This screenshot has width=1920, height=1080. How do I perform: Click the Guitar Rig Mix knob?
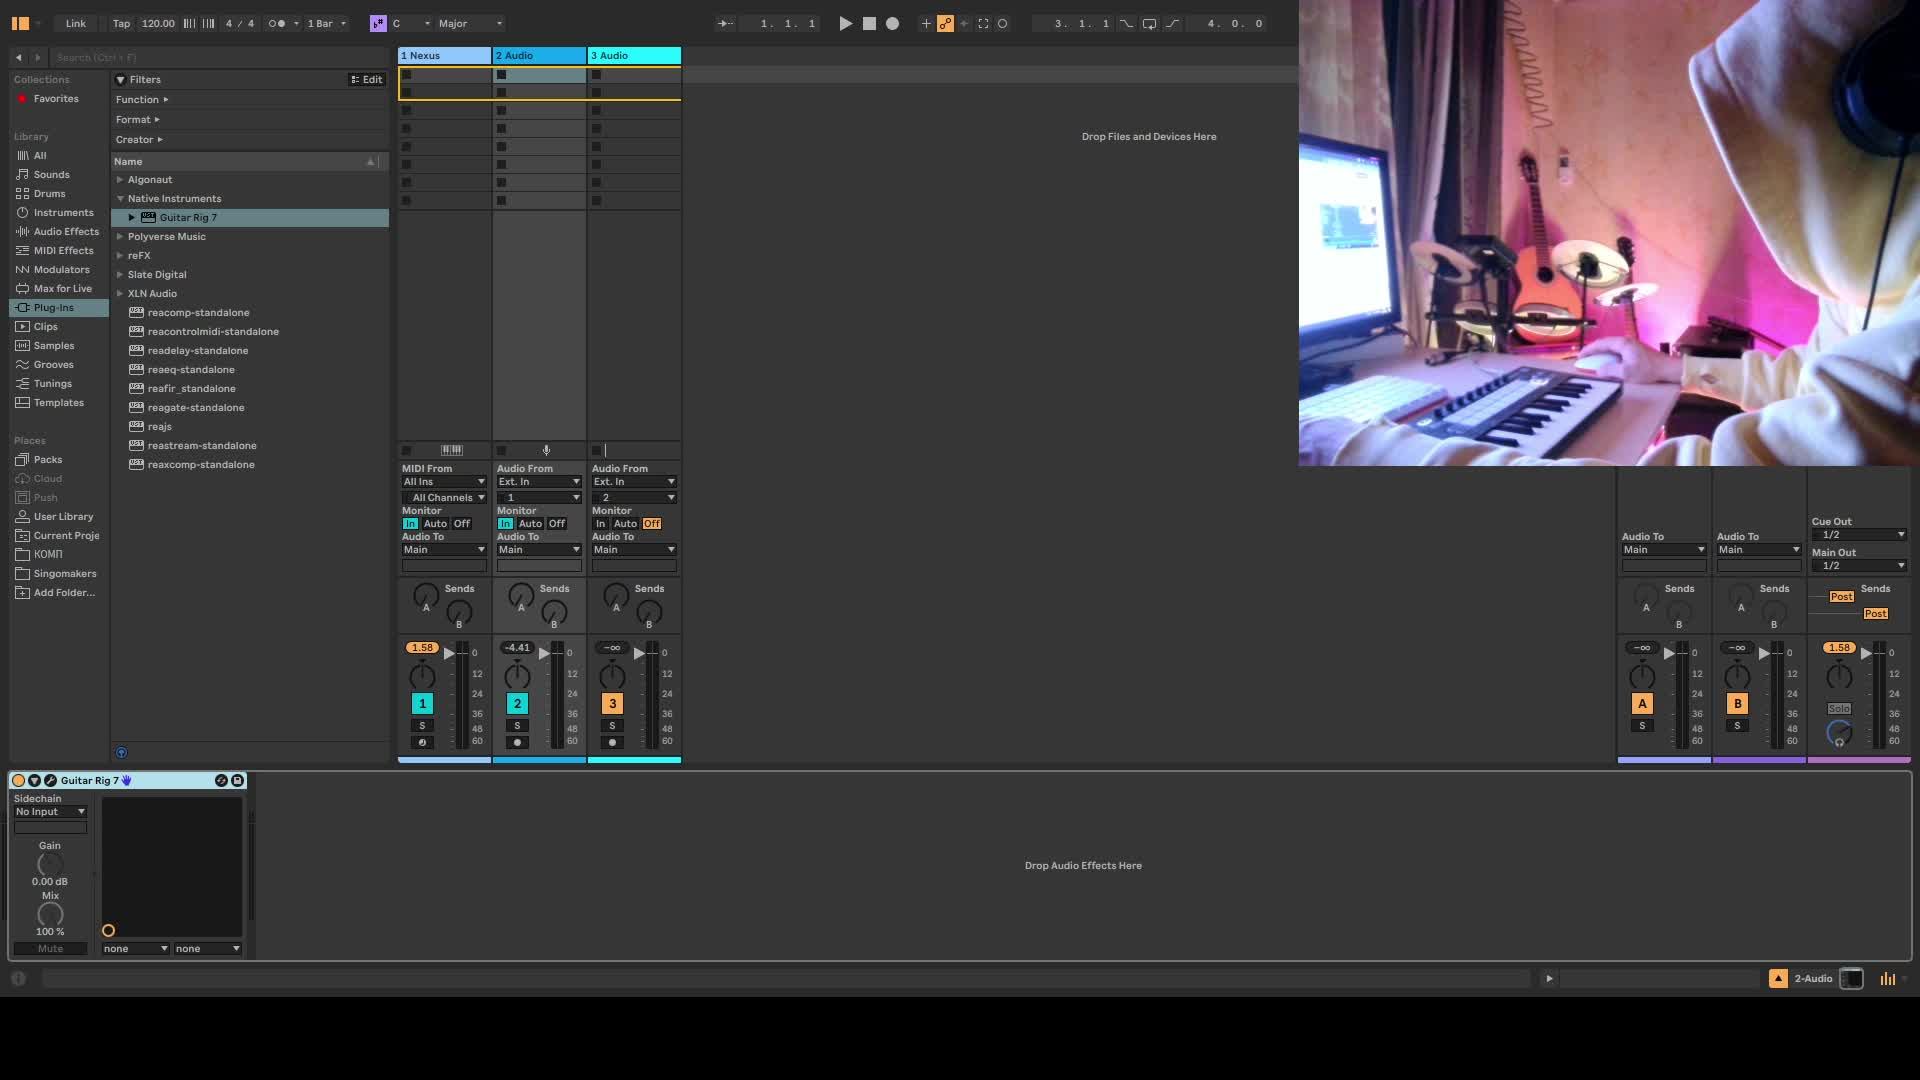(x=50, y=915)
